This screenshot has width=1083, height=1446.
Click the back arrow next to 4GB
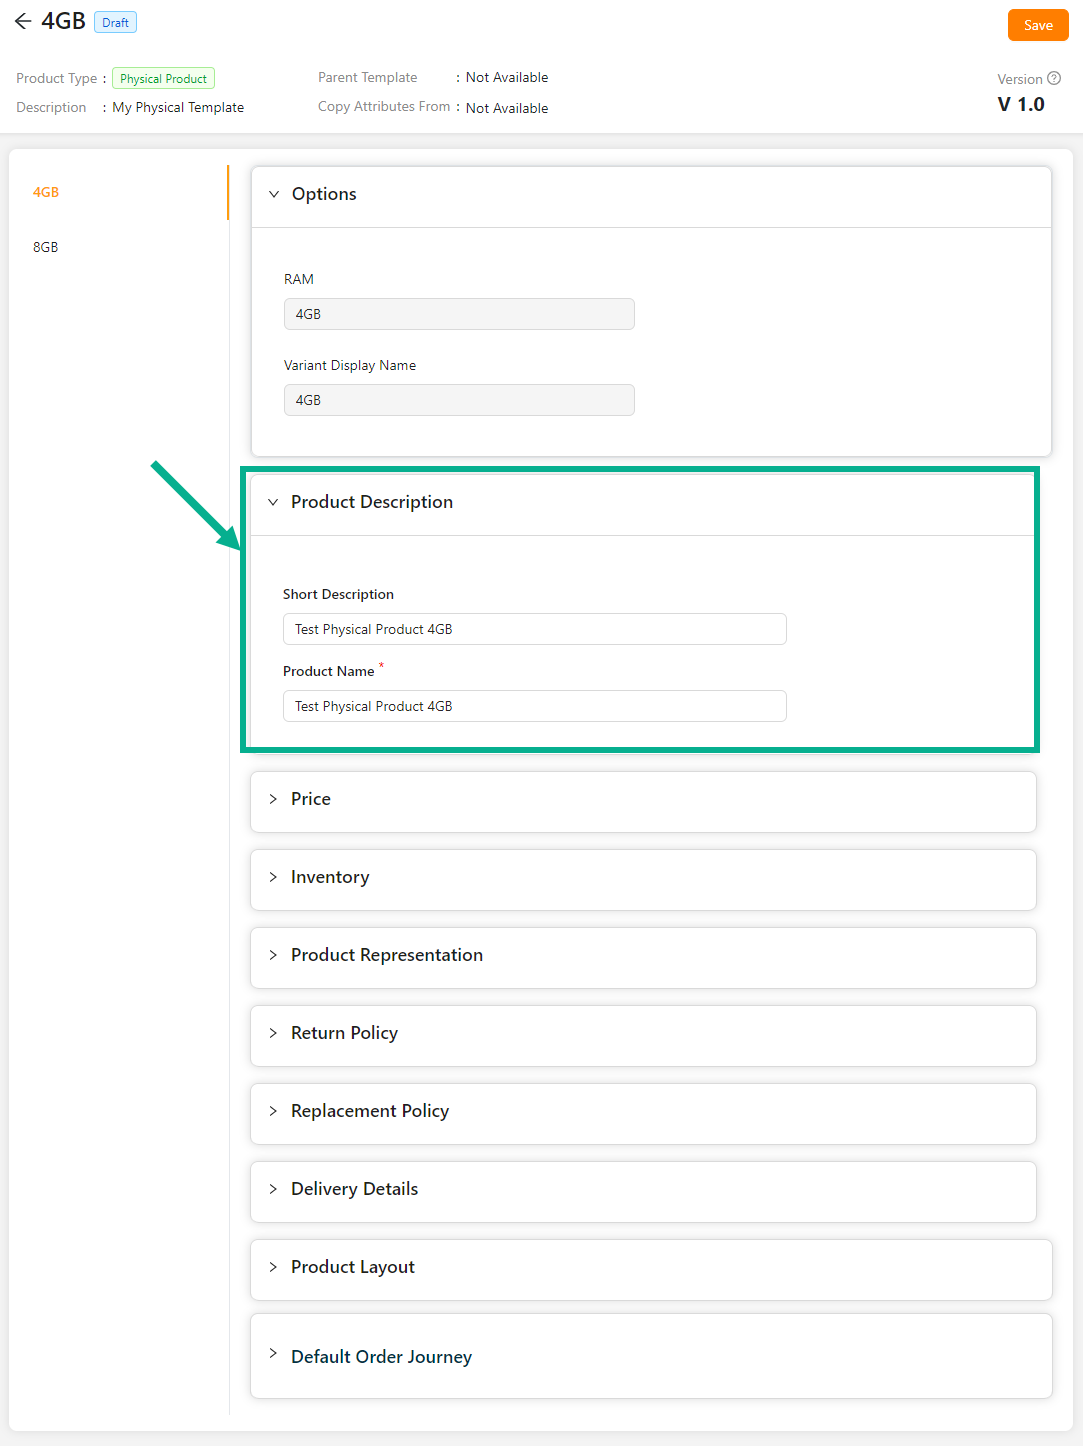point(23,21)
